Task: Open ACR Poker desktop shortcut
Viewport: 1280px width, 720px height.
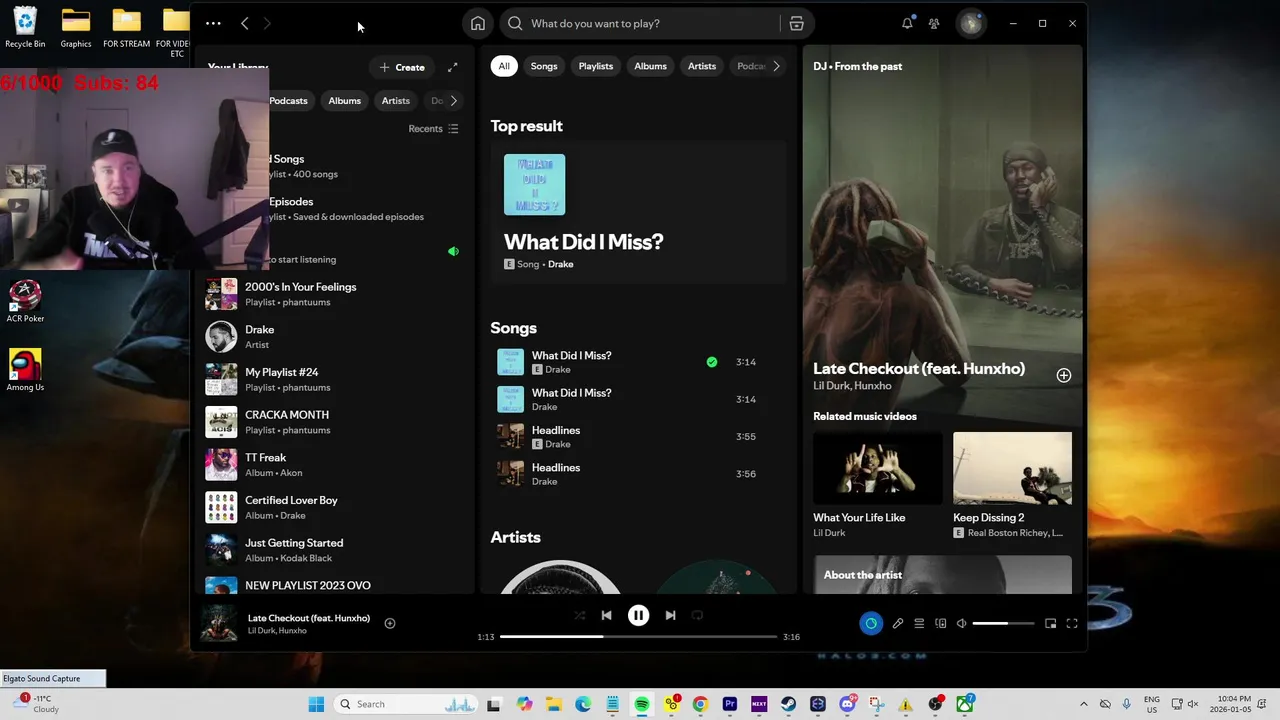Action: (25, 301)
